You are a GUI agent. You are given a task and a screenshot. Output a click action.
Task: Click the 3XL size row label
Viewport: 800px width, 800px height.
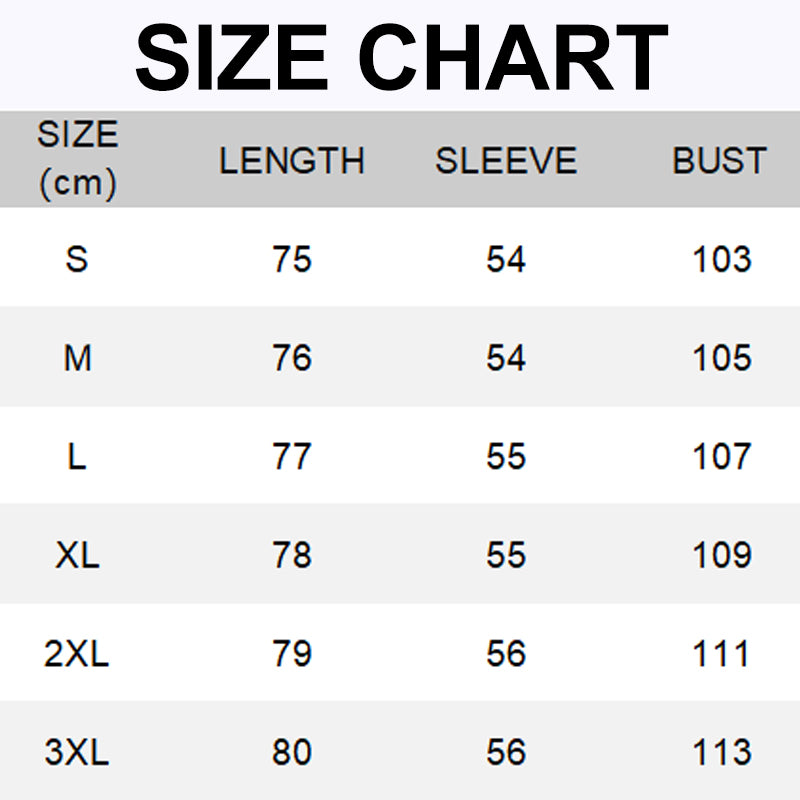77,752
